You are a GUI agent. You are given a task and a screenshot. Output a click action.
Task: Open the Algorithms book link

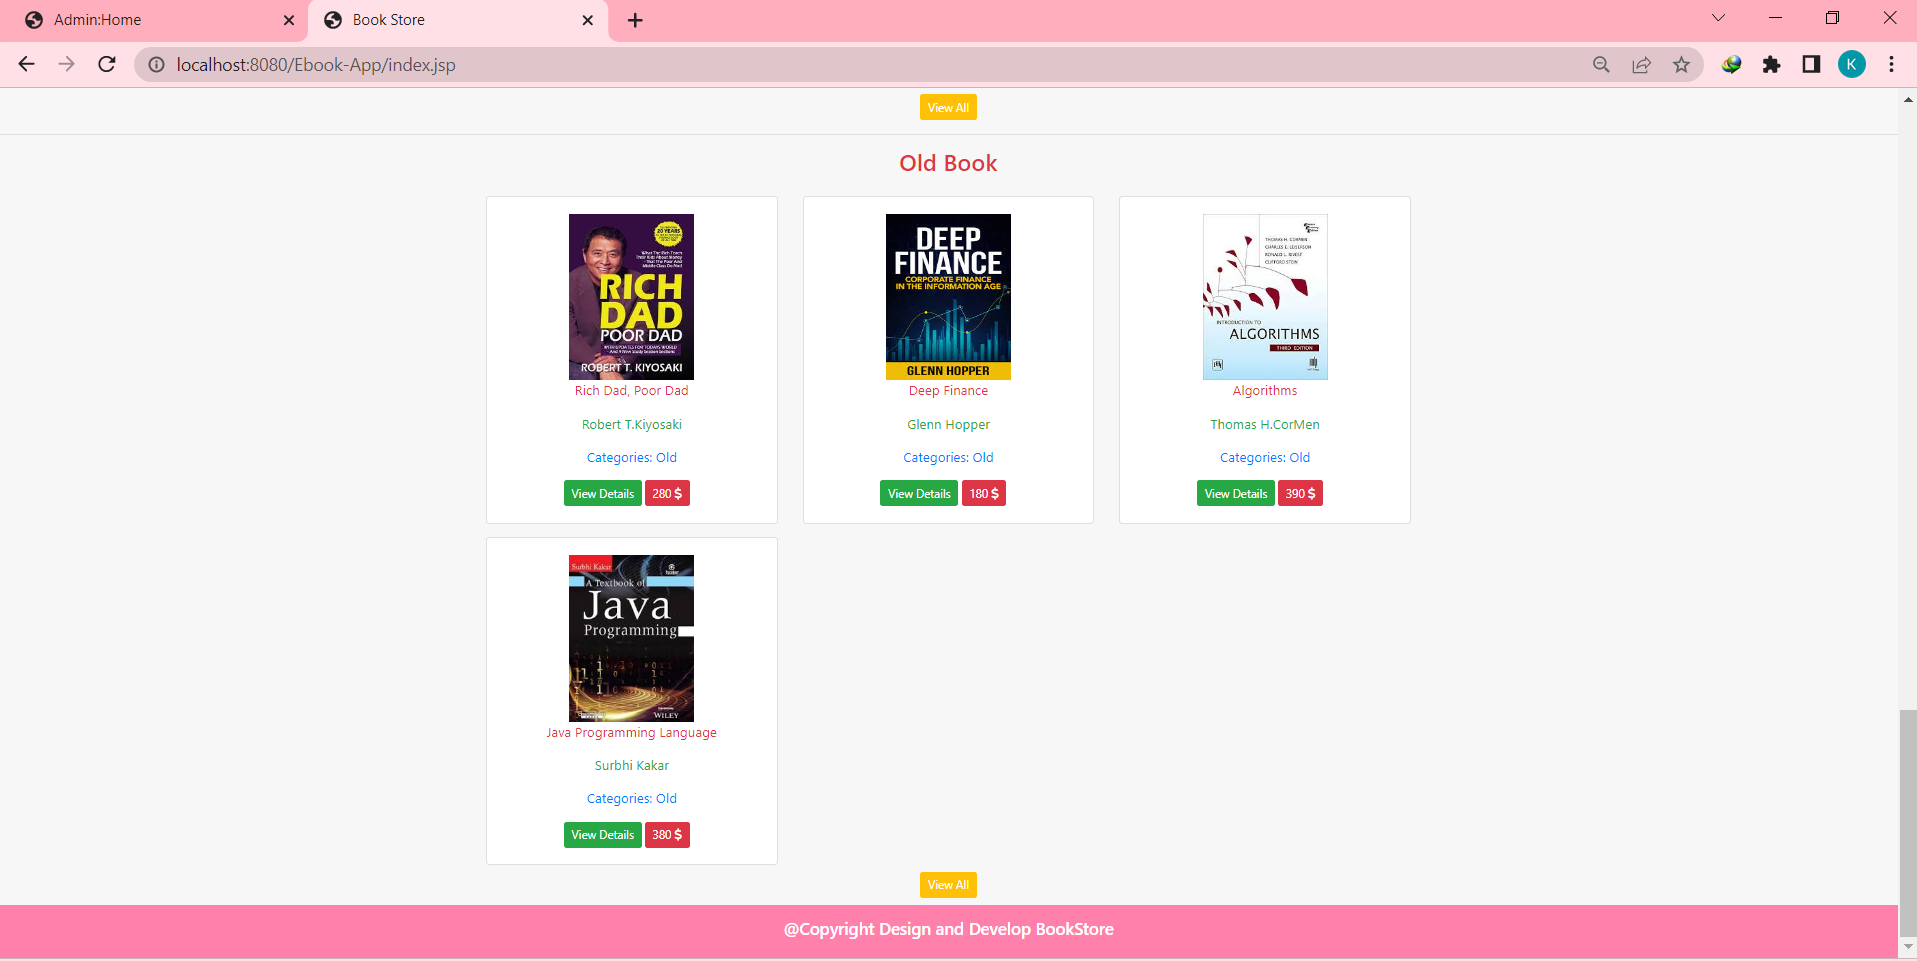click(1264, 390)
